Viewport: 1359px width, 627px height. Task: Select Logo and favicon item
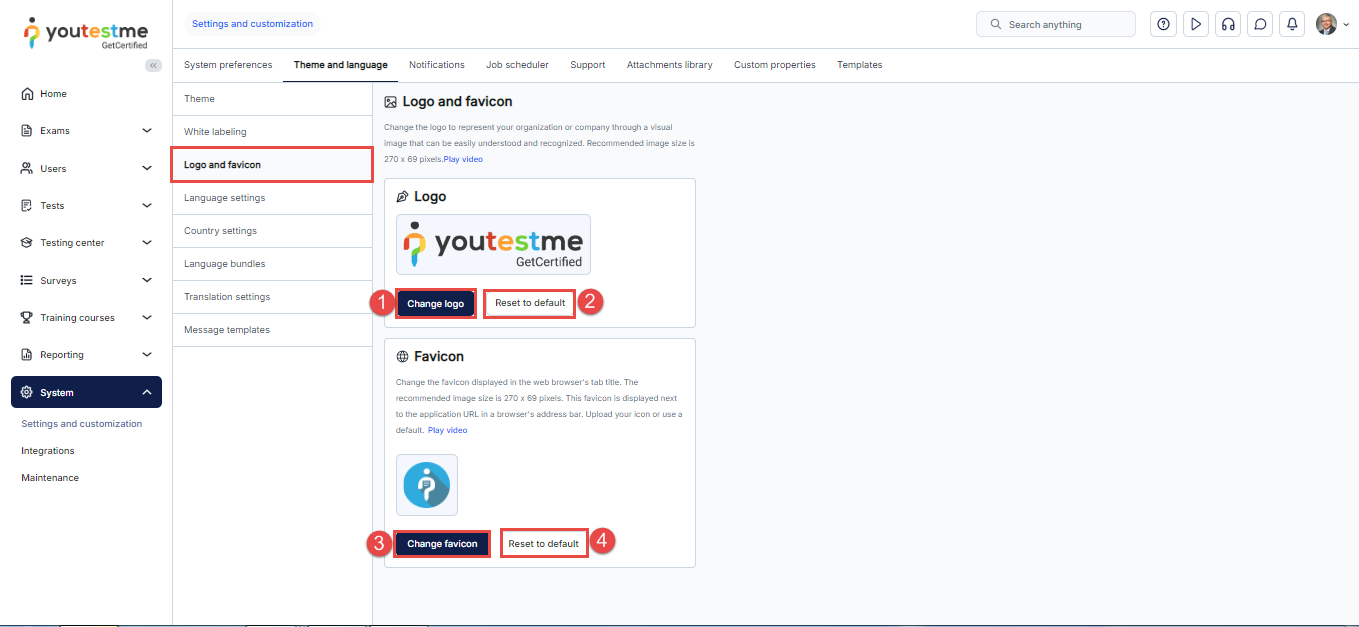pyautogui.click(x=272, y=165)
